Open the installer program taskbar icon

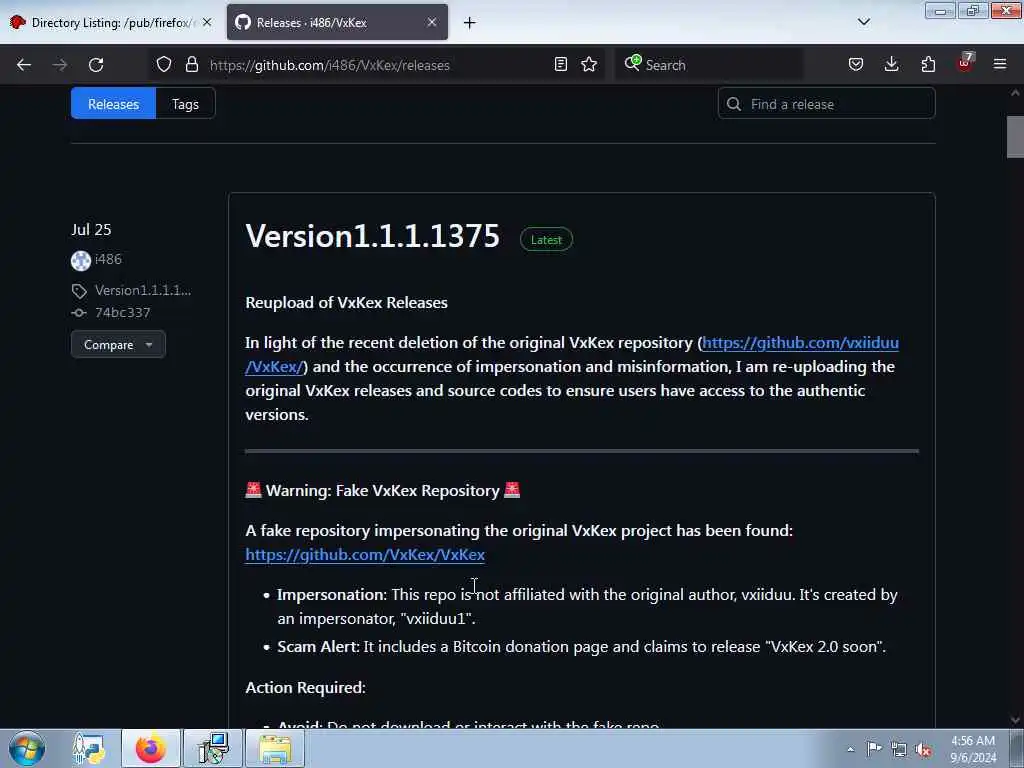(213, 748)
